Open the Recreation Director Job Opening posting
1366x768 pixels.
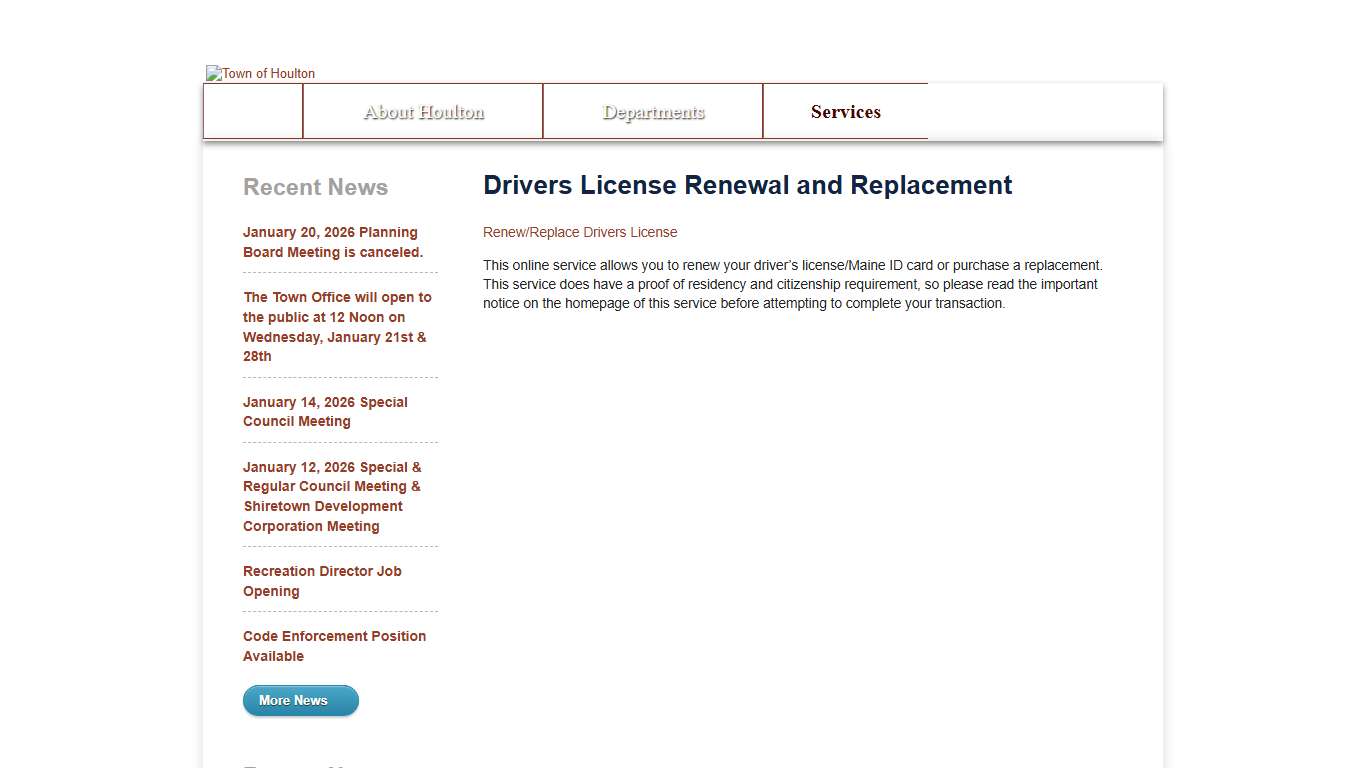322,581
